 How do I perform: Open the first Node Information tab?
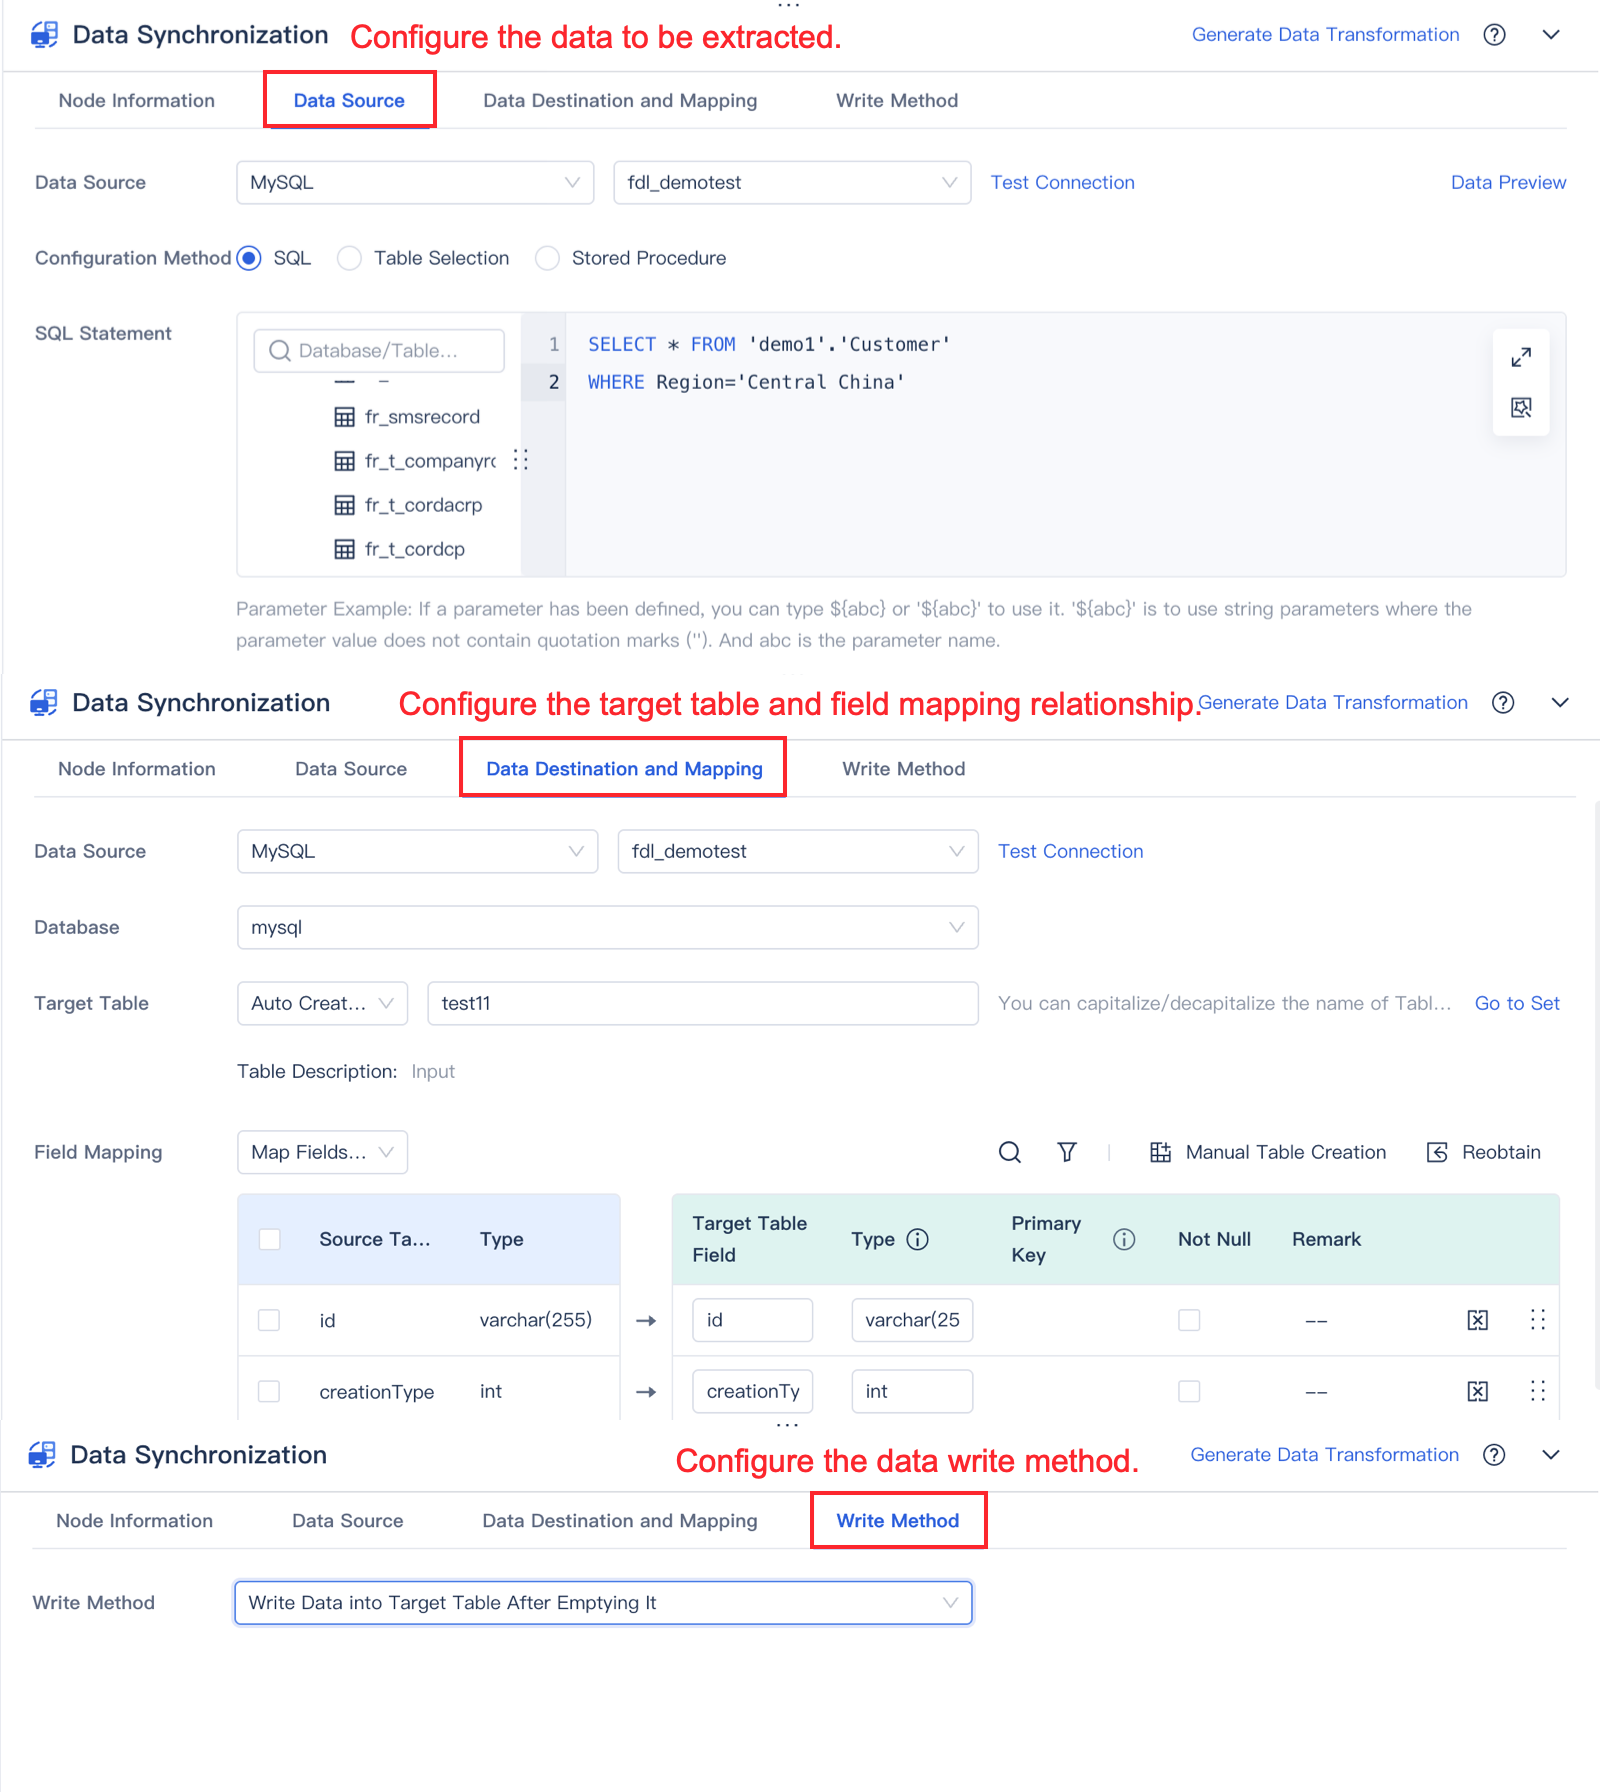pos(137,100)
